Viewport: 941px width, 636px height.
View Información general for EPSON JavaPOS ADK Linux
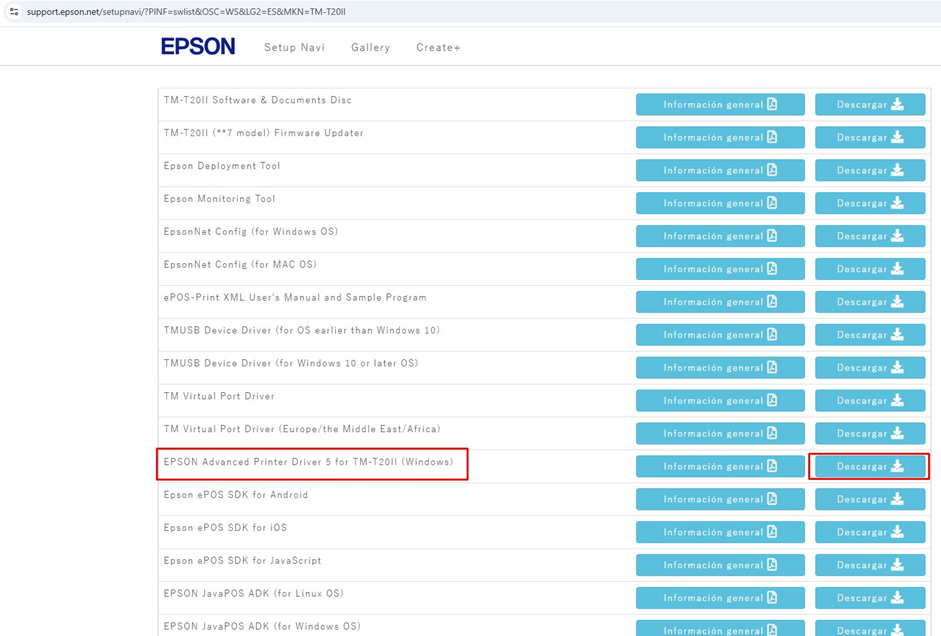pyautogui.click(x=719, y=598)
